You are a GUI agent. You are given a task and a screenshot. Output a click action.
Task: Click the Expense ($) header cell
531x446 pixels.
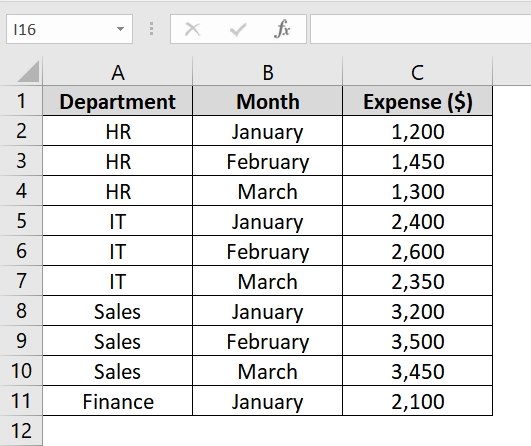pyautogui.click(x=418, y=101)
